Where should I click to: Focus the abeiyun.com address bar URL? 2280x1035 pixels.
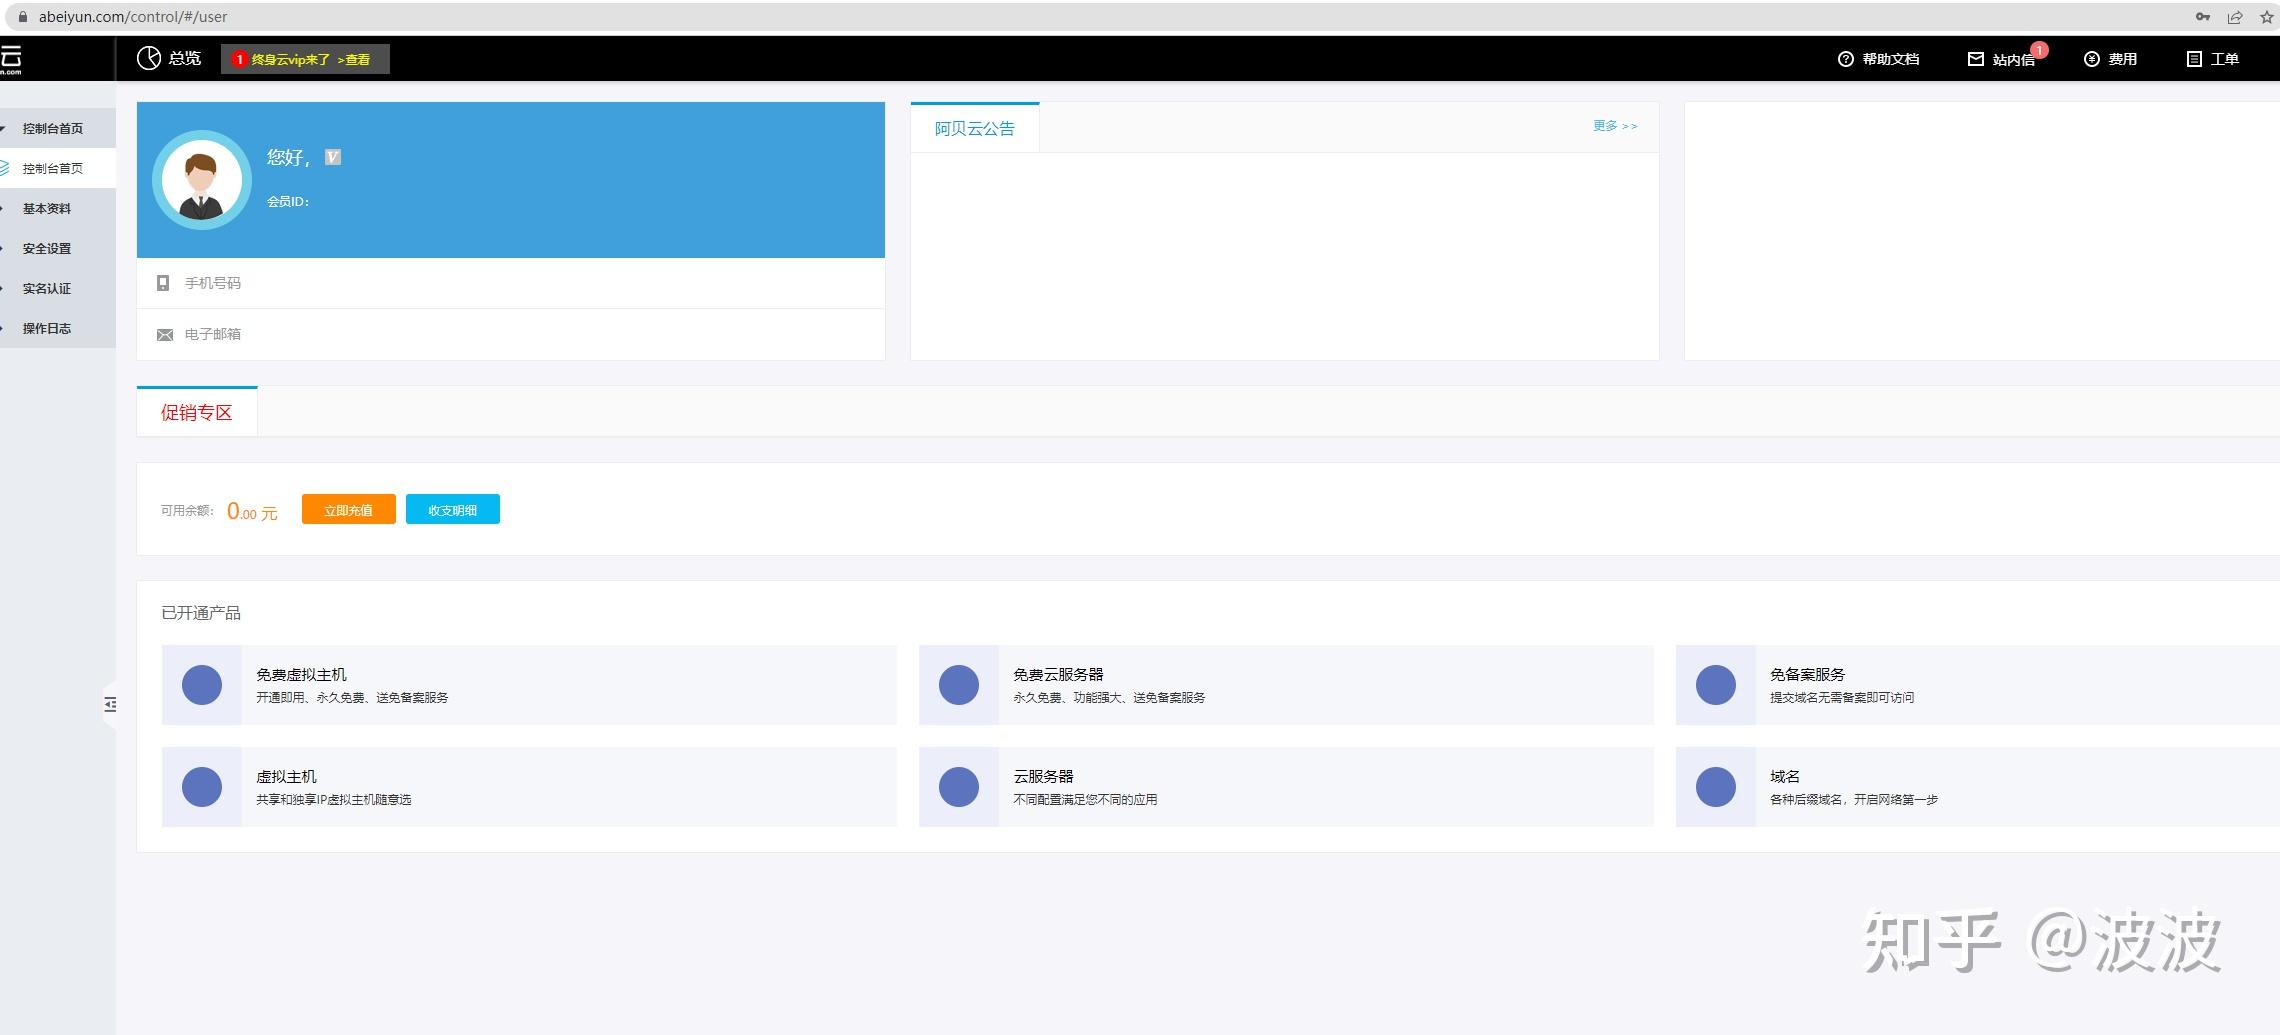pos(133,17)
